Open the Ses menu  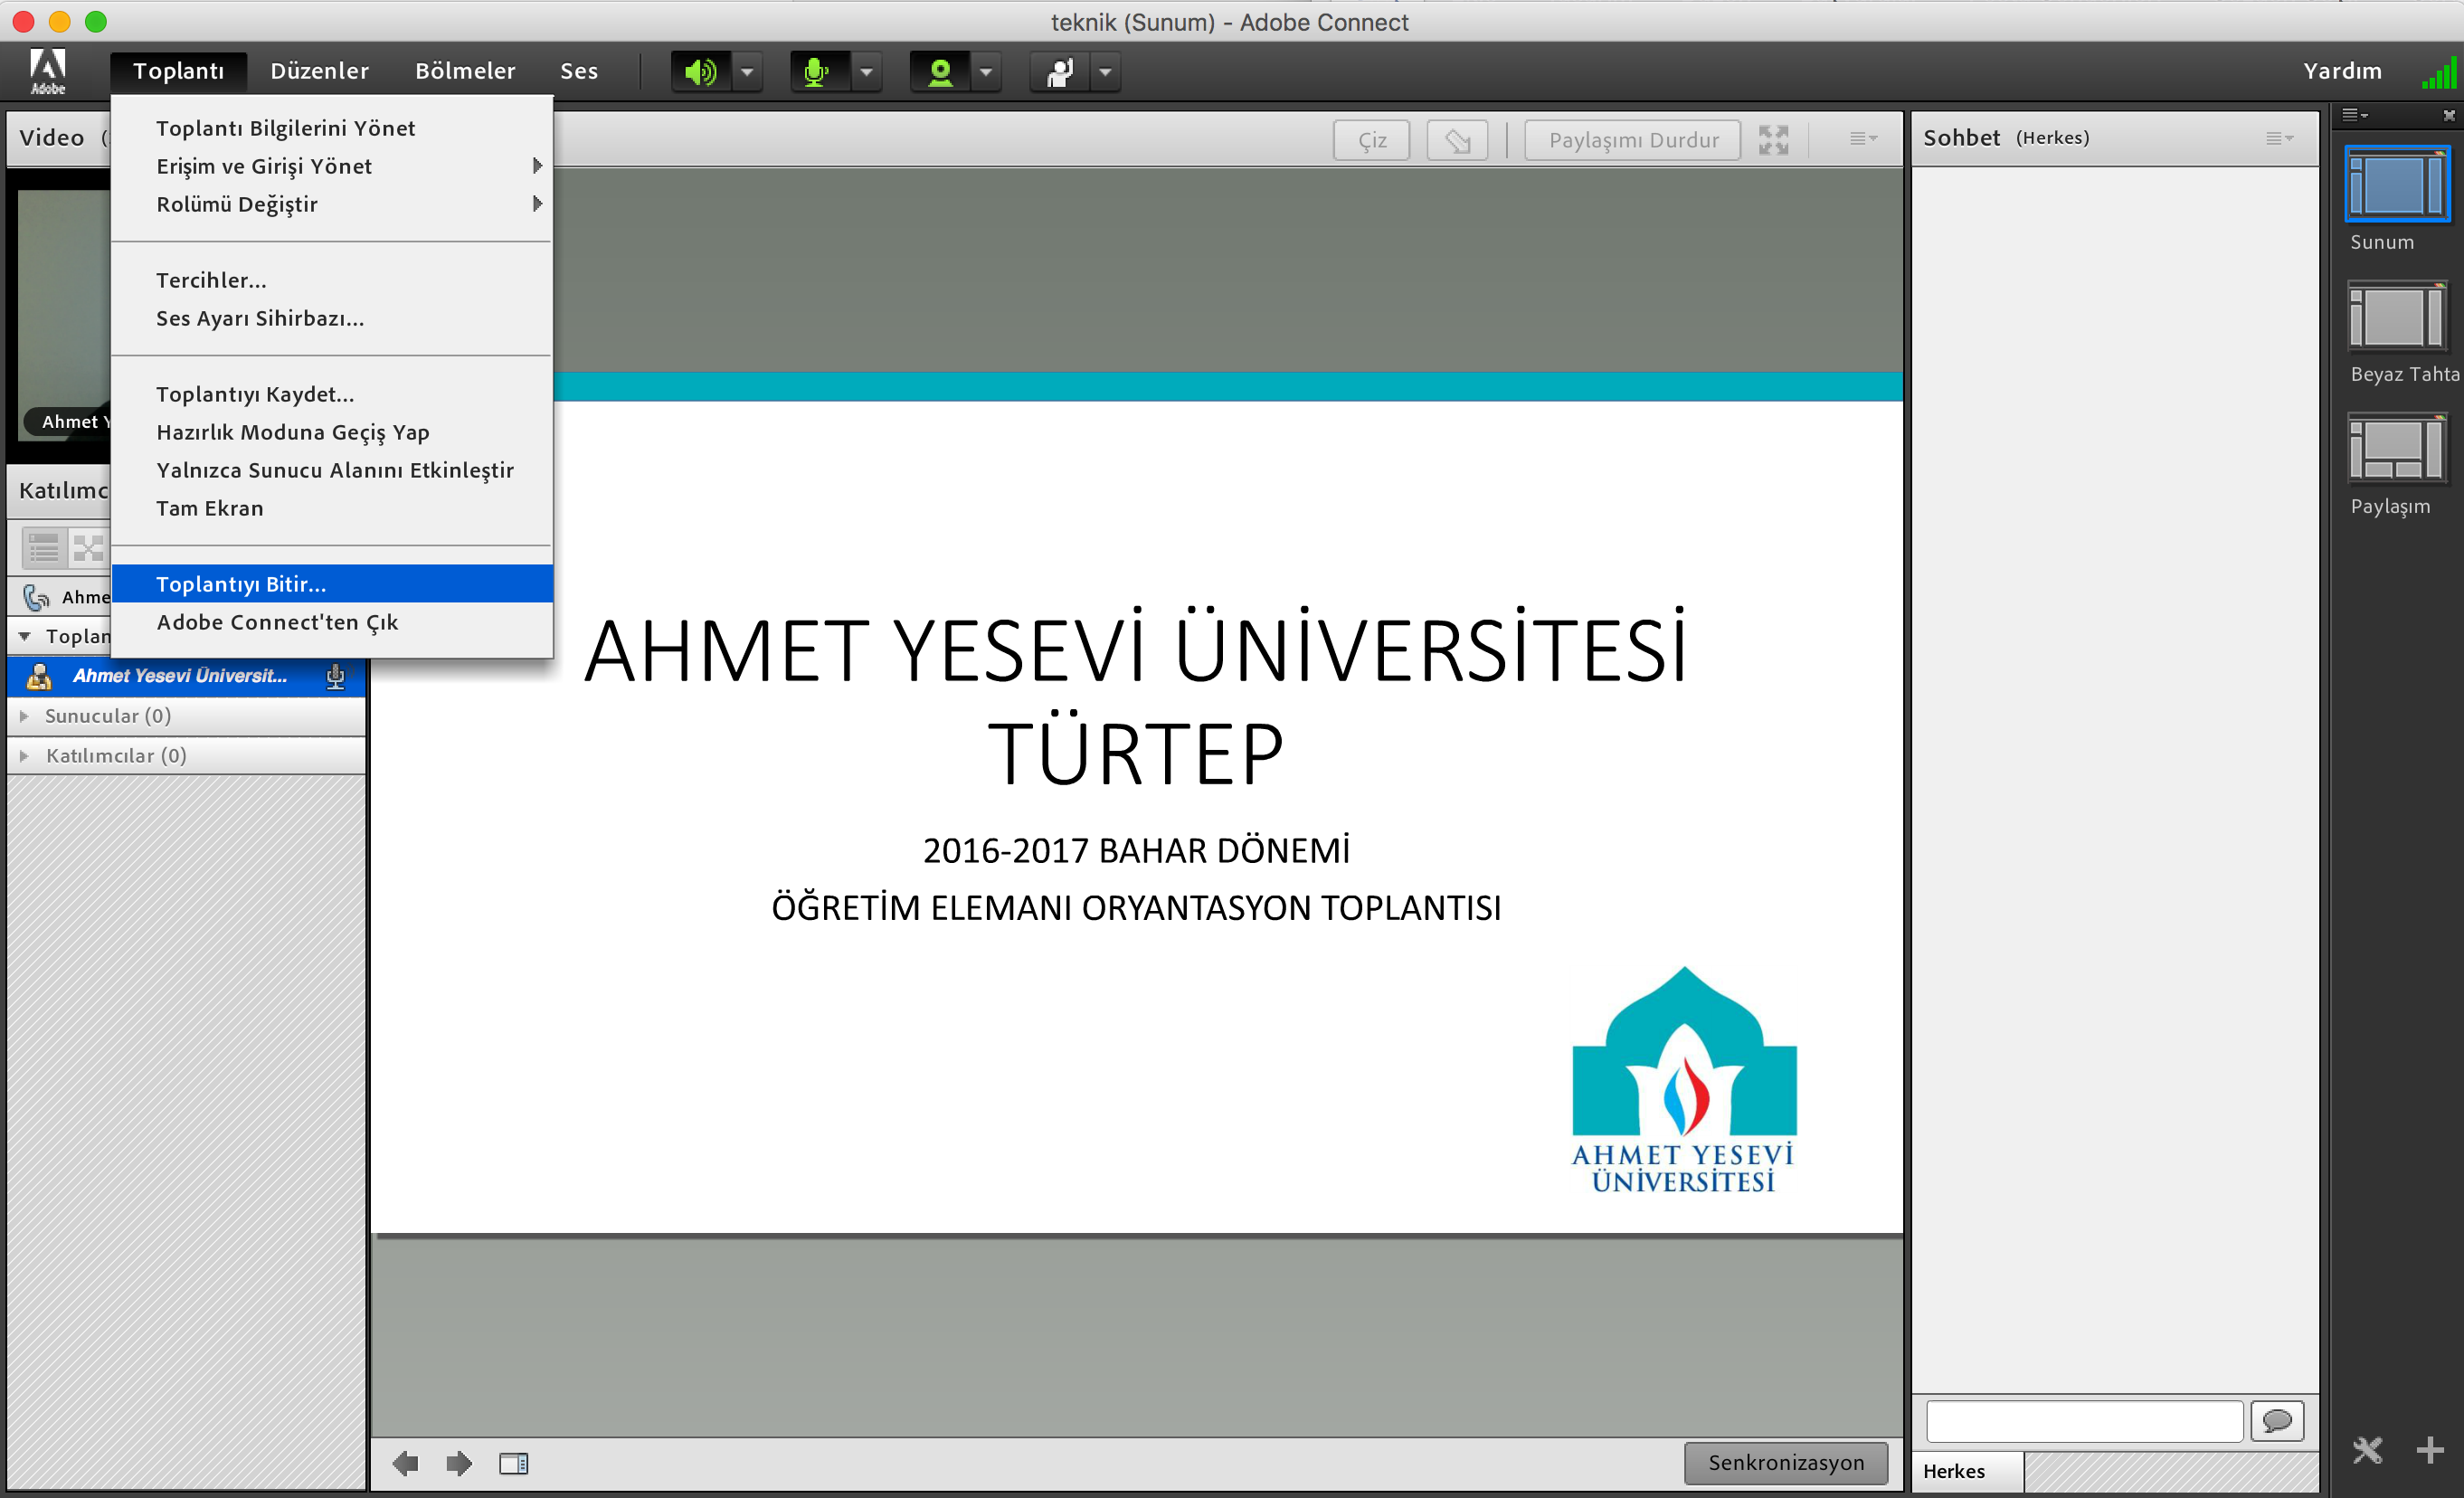579,71
